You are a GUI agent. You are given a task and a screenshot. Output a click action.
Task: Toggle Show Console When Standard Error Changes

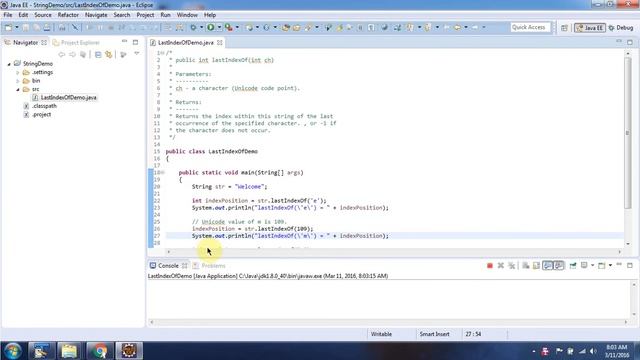pyautogui.click(x=559, y=266)
